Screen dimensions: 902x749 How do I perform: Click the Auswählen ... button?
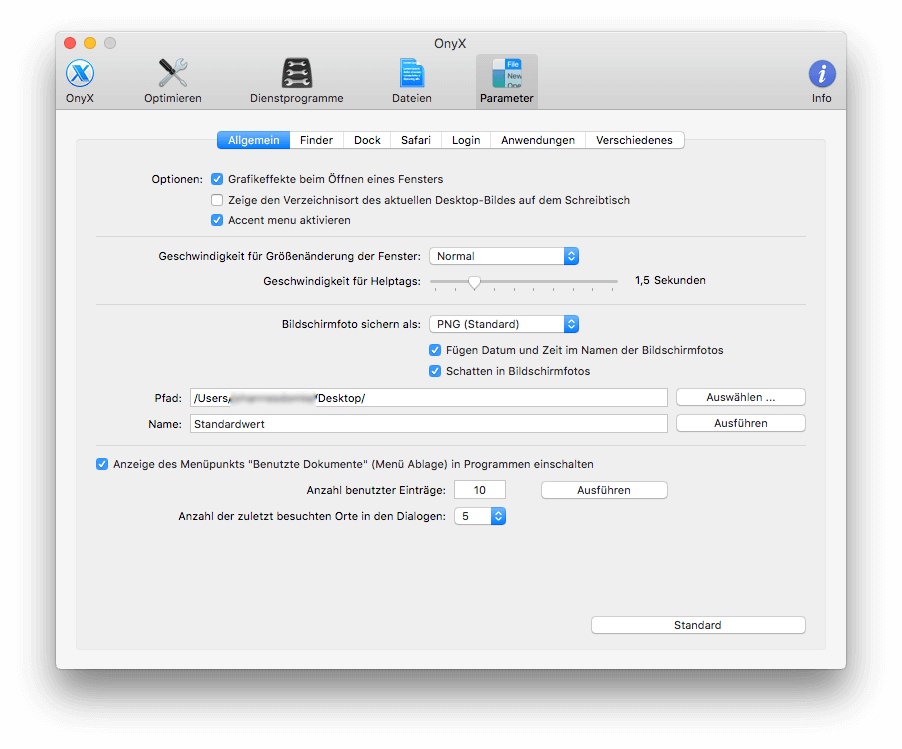tap(741, 398)
